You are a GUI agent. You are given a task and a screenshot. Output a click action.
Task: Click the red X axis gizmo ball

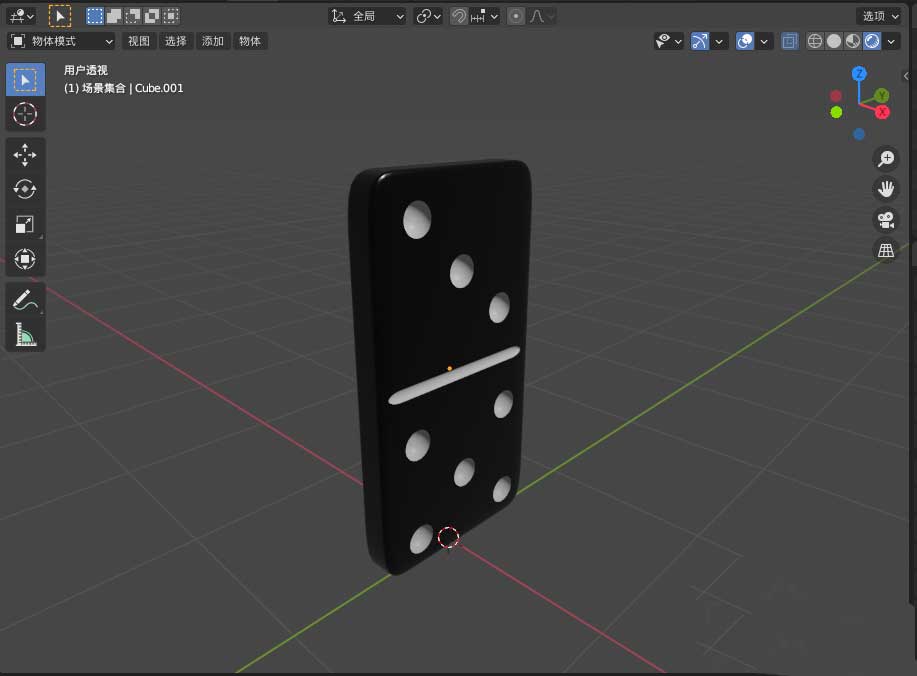tap(882, 112)
